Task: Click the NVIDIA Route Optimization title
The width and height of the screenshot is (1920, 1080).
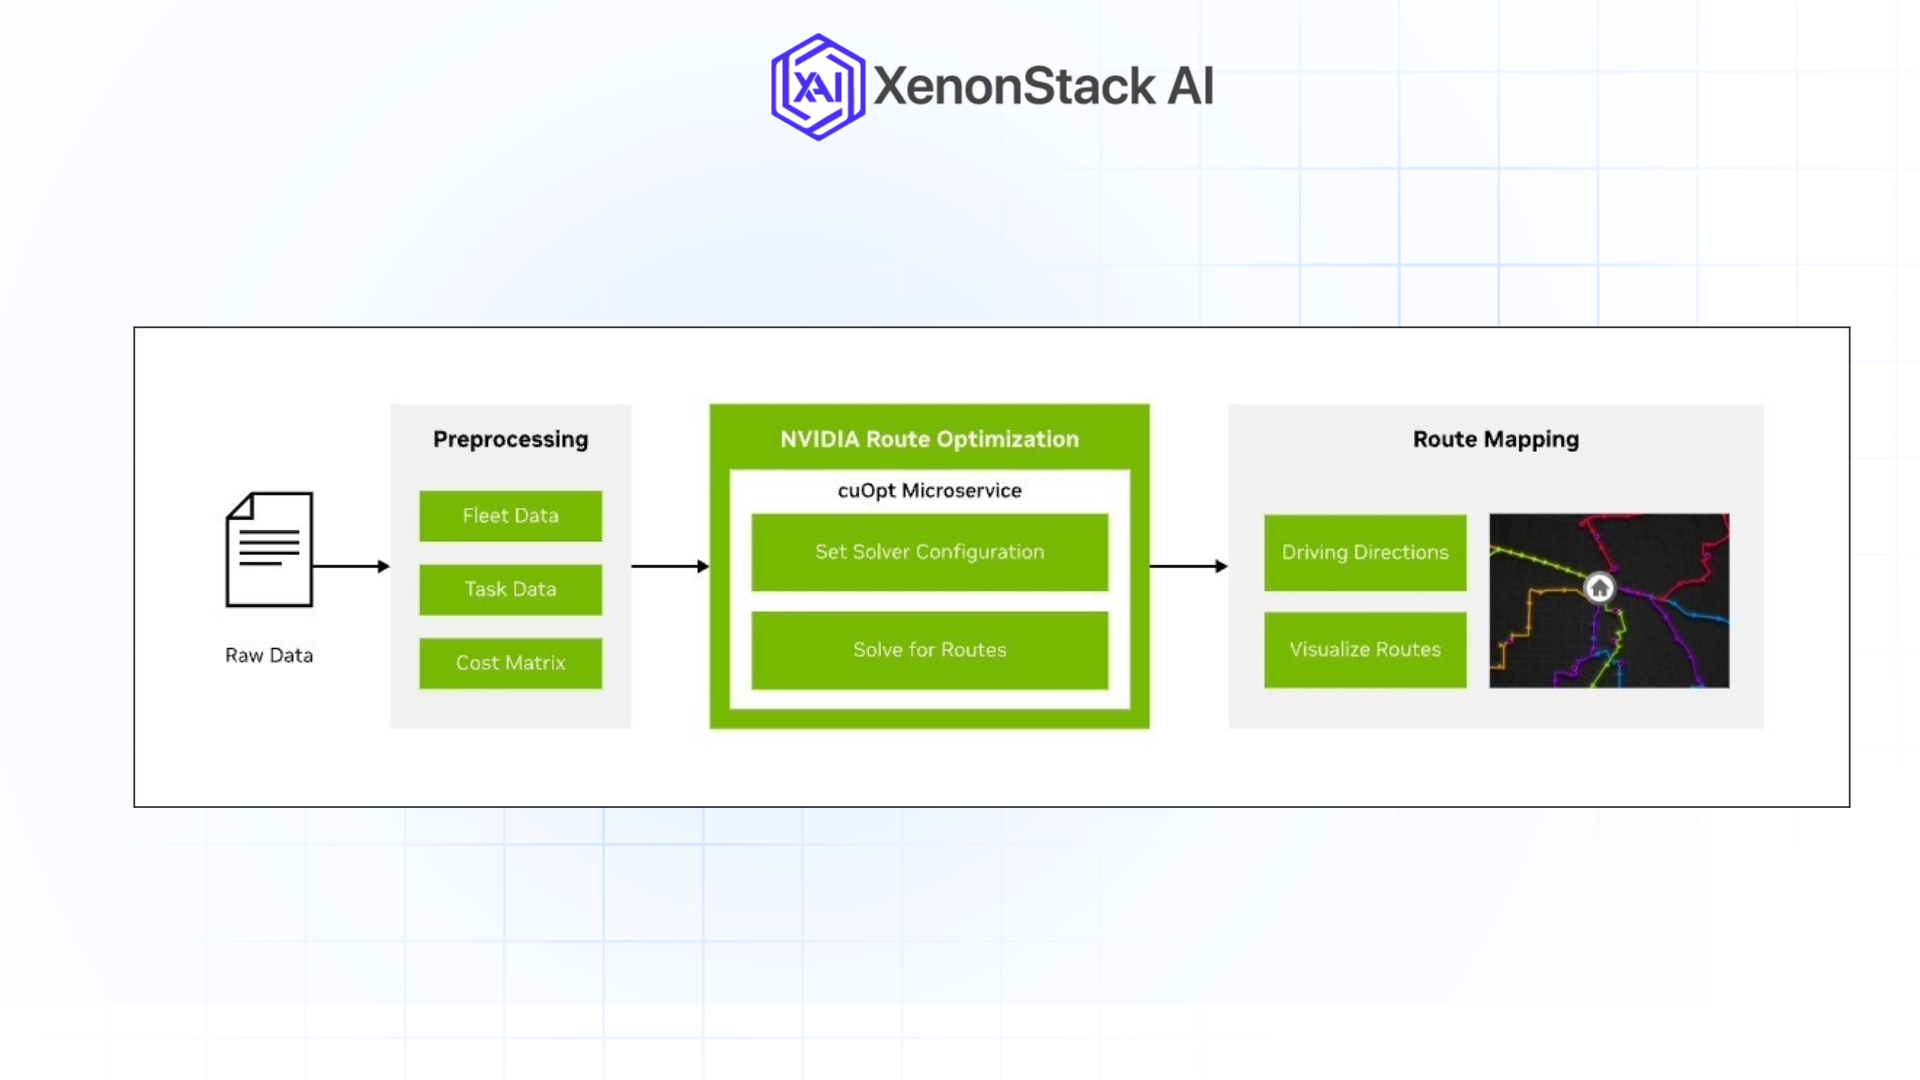Action: pos(929,439)
